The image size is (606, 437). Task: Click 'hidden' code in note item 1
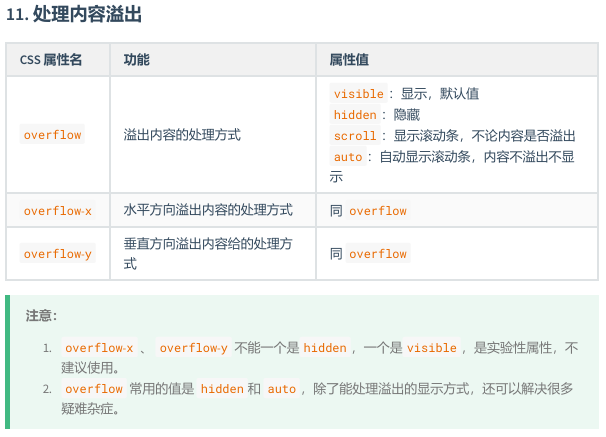click(x=325, y=348)
